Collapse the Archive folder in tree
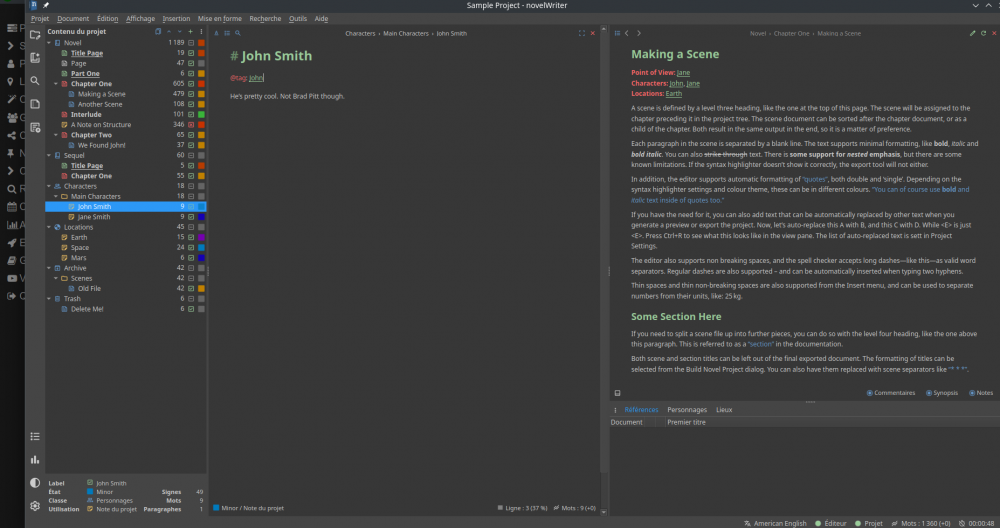Image resolution: width=1000 pixels, height=528 pixels. pyautogui.click(x=48, y=268)
